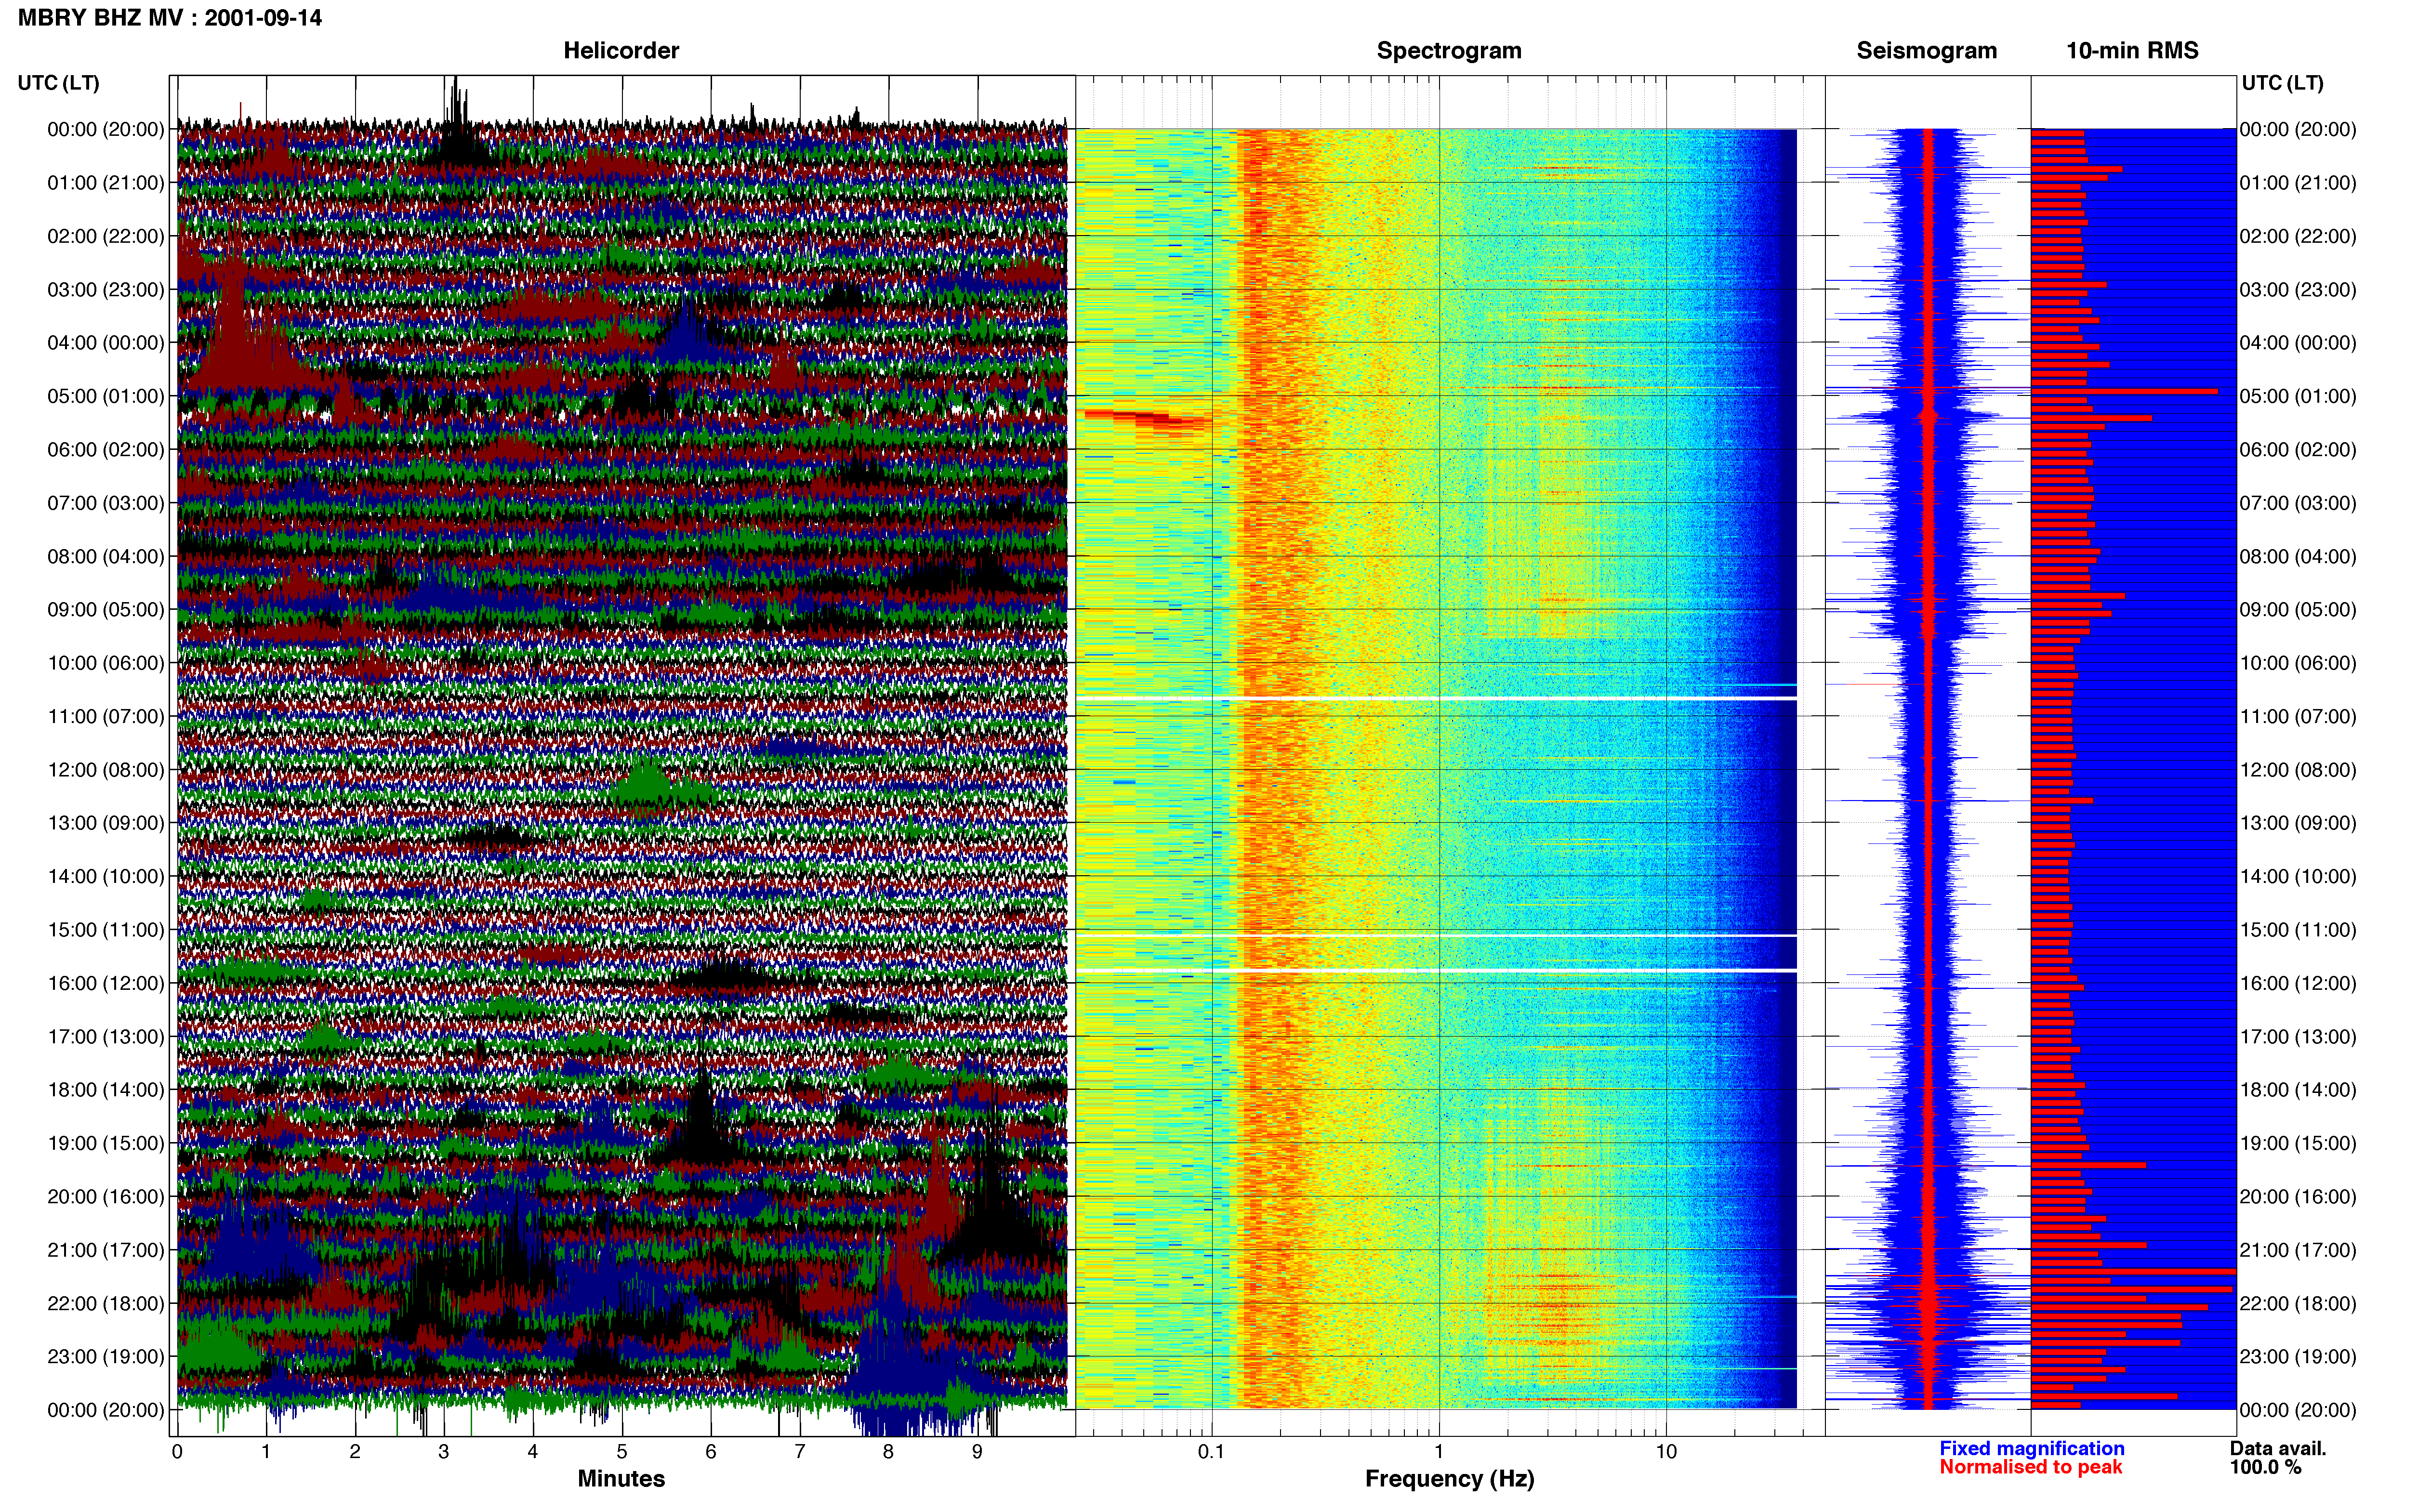Image resolution: width=2418 pixels, height=1512 pixels.
Task: Click 21:00 (17:00) label beside RMS panel
Action: (x=2298, y=1250)
